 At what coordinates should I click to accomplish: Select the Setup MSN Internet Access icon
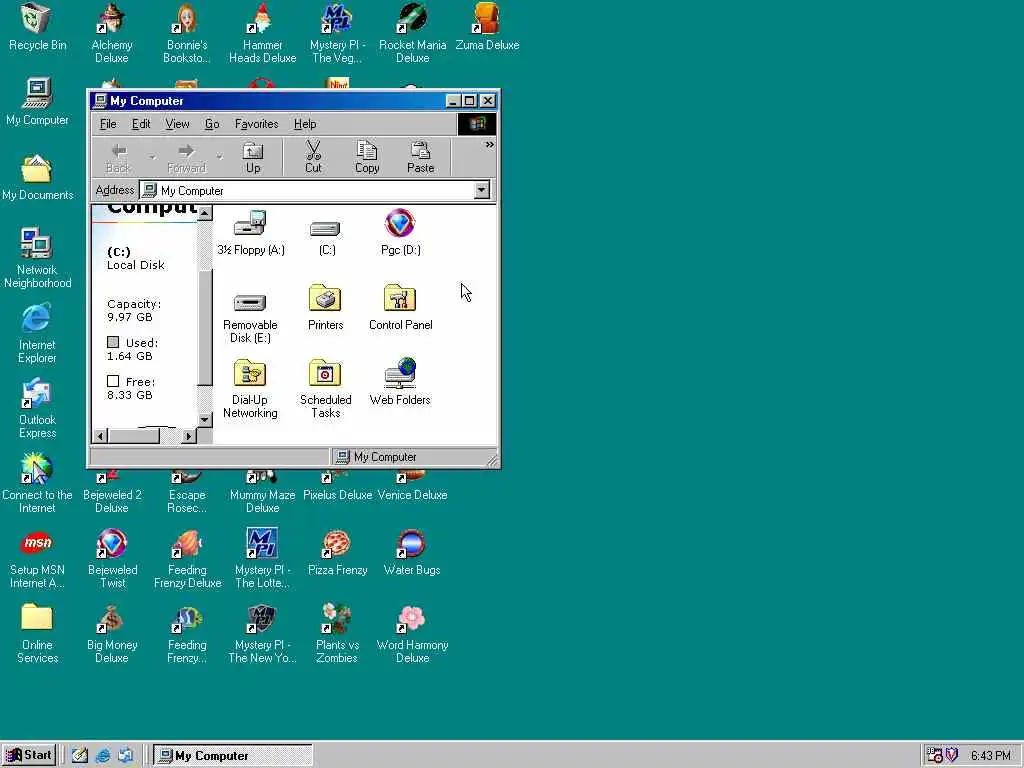(x=37, y=559)
